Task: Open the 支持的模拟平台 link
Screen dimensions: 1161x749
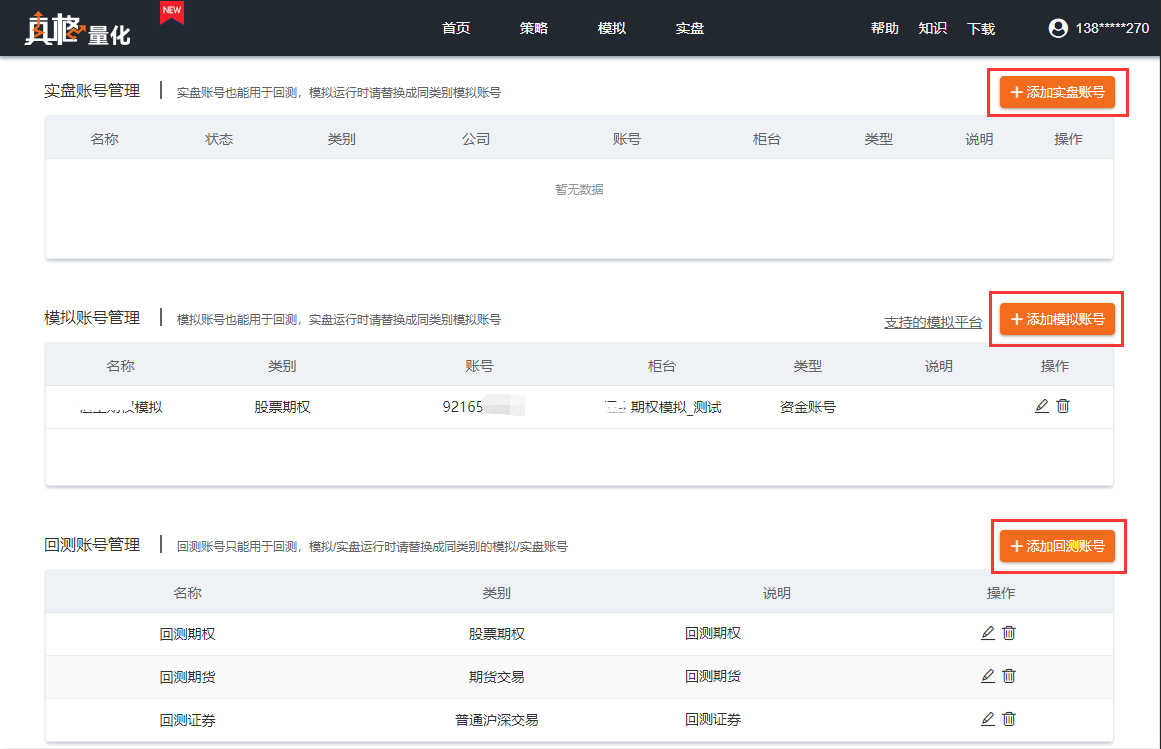Action: 933,322
